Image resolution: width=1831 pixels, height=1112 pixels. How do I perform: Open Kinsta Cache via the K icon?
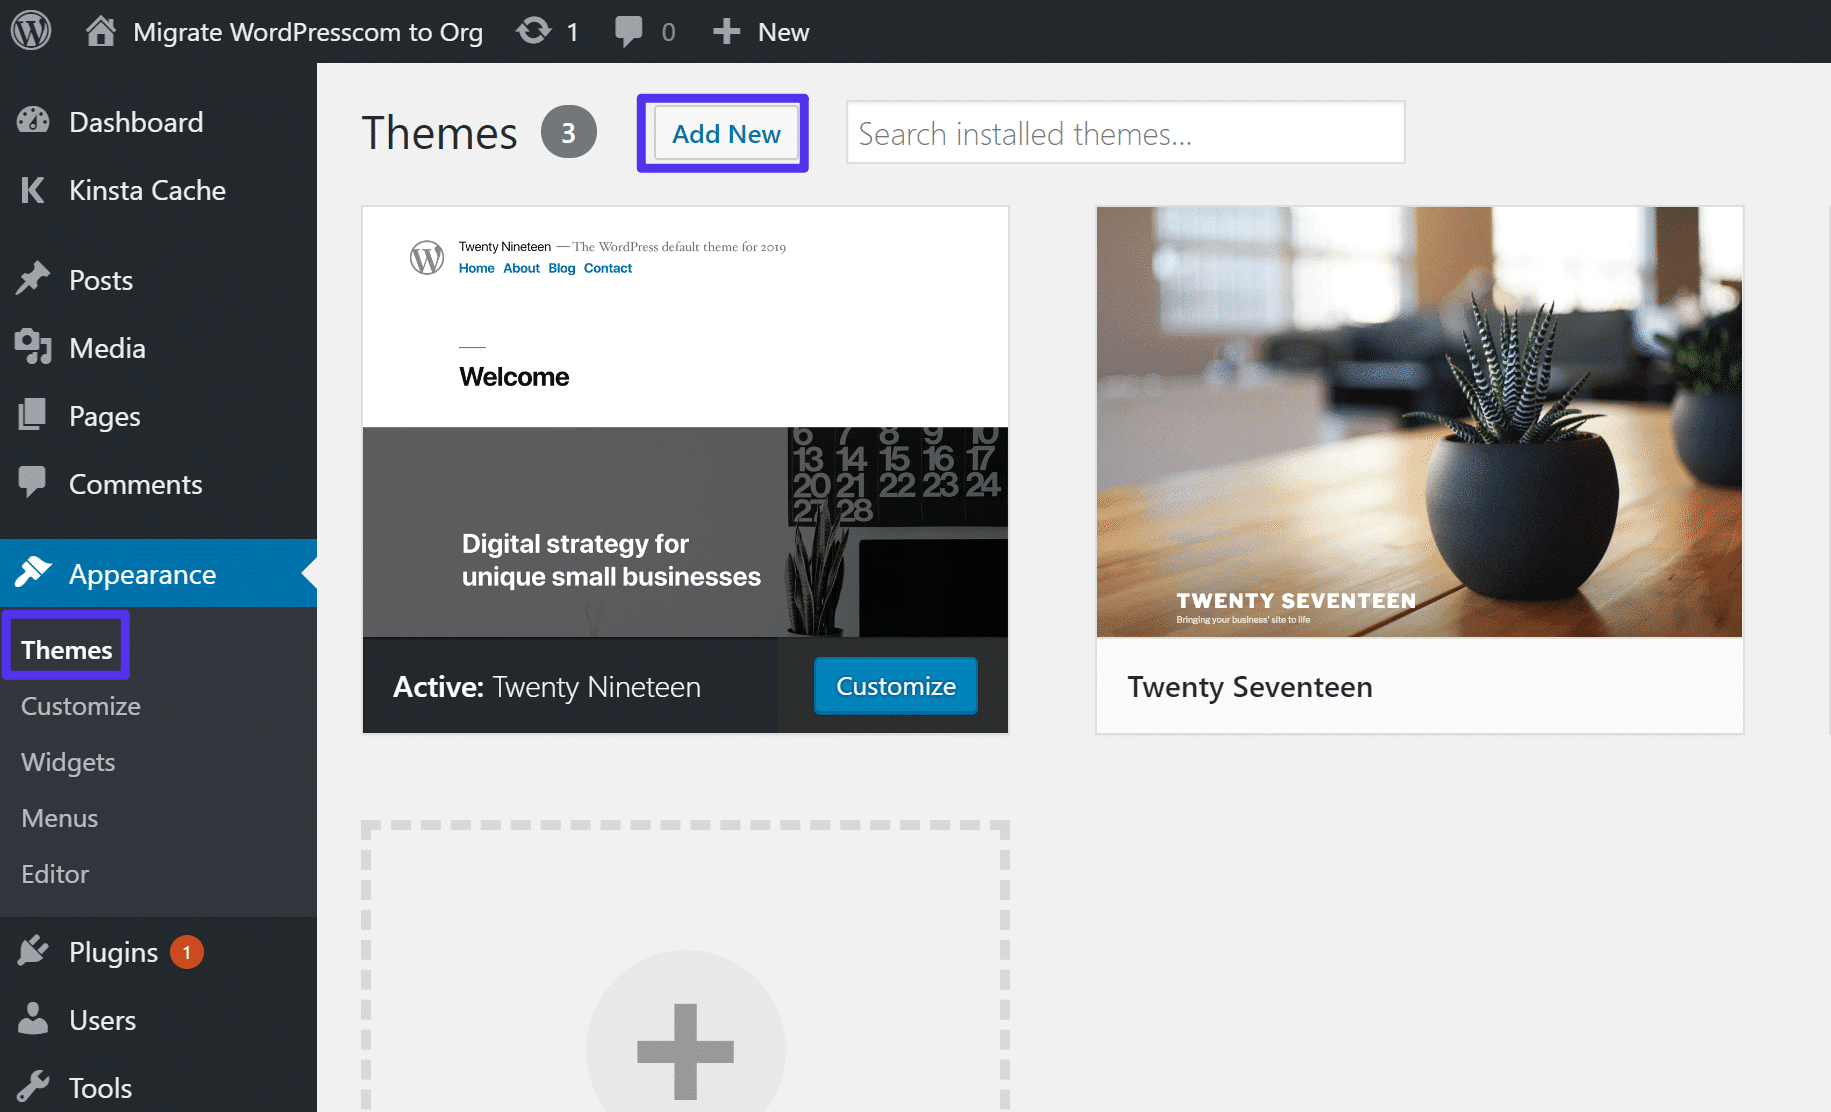coord(33,190)
